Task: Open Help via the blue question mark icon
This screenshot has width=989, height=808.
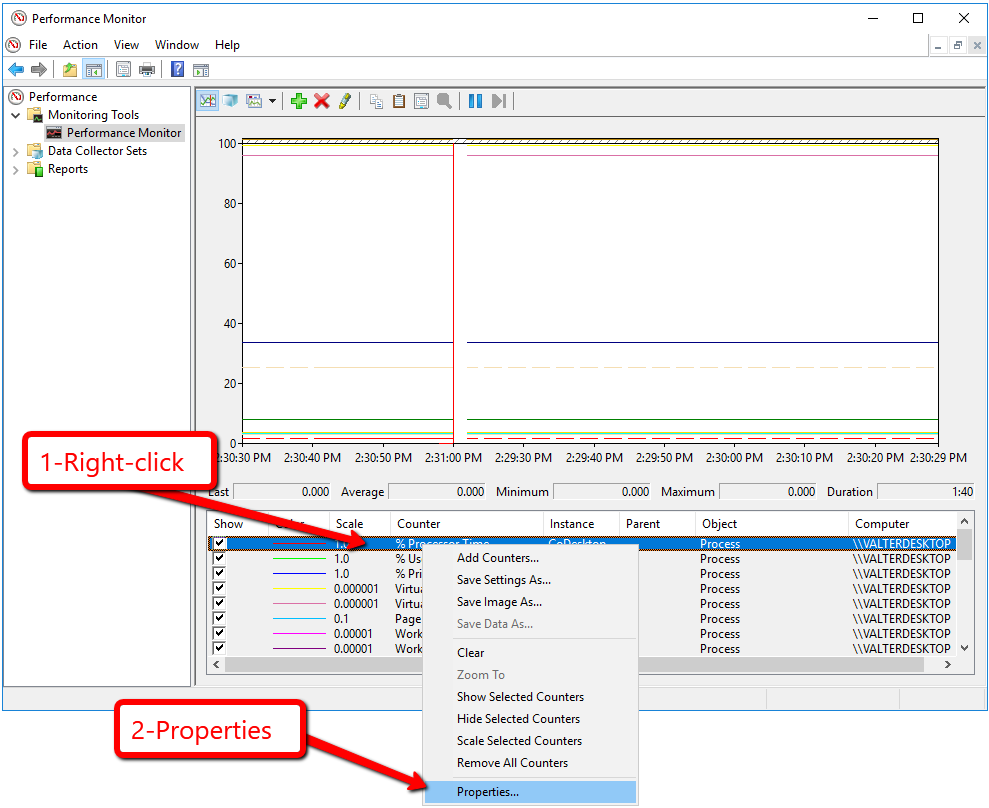Action: click(178, 69)
